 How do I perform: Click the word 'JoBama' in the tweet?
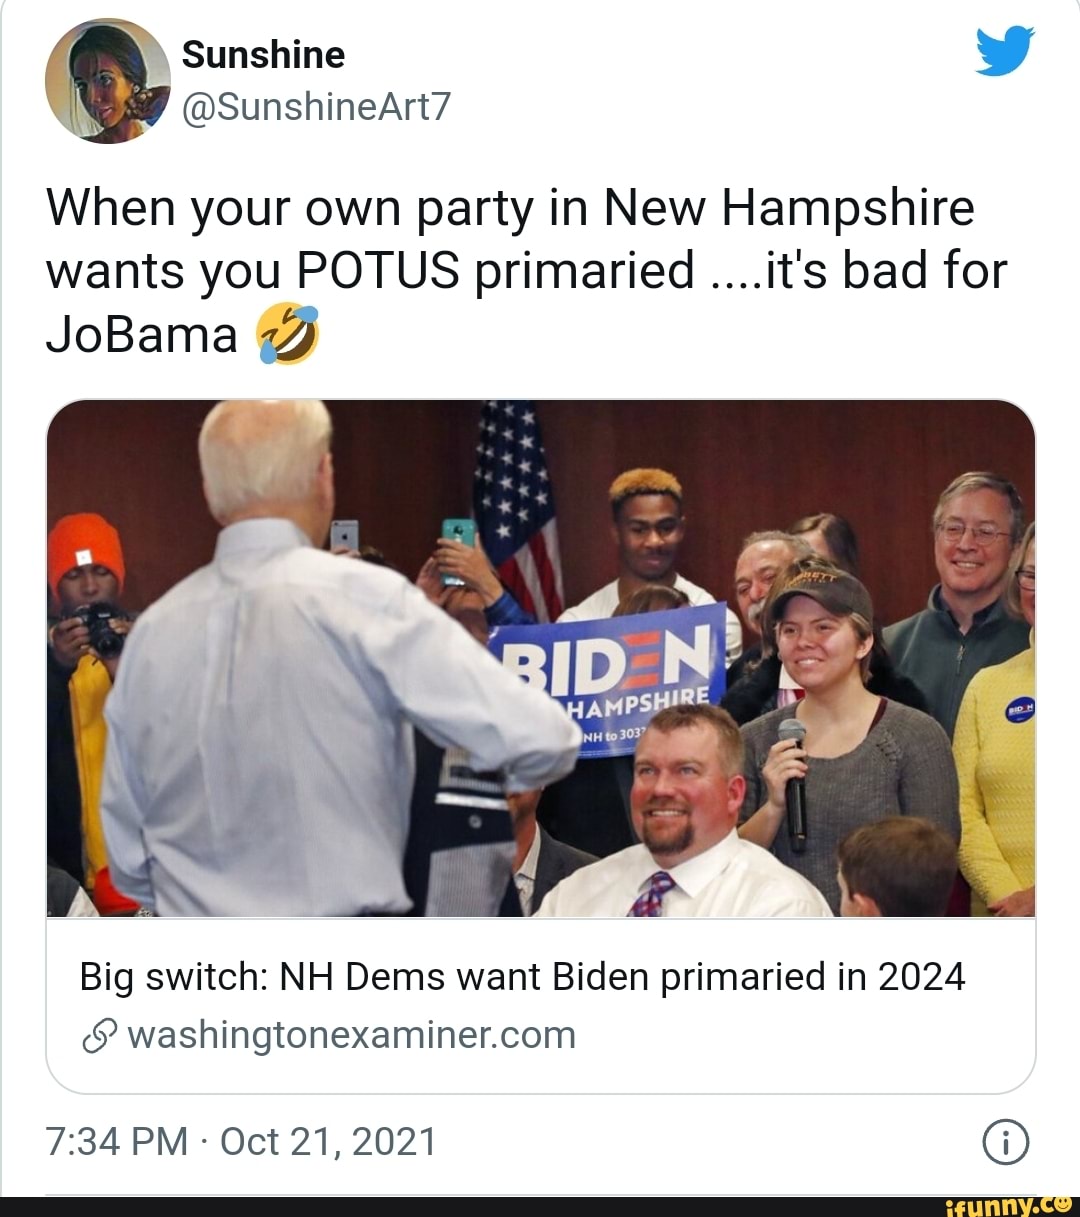(142, 334)
